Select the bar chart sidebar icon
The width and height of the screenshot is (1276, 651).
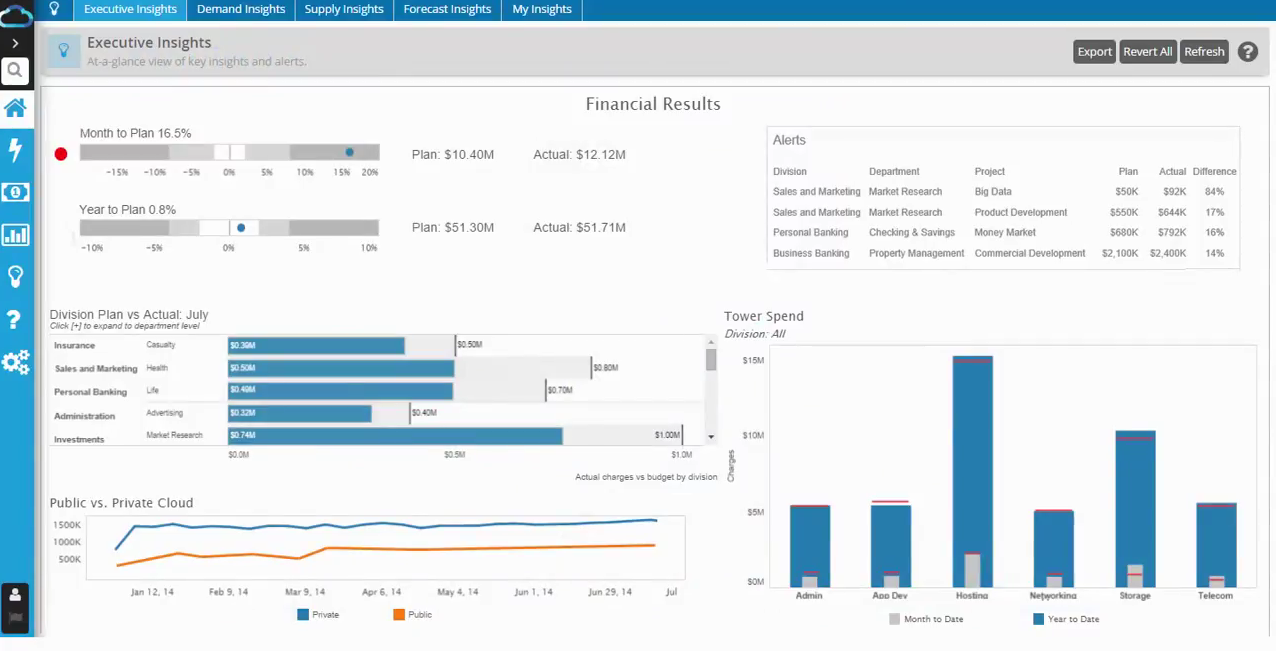click(x=15, y=235)
